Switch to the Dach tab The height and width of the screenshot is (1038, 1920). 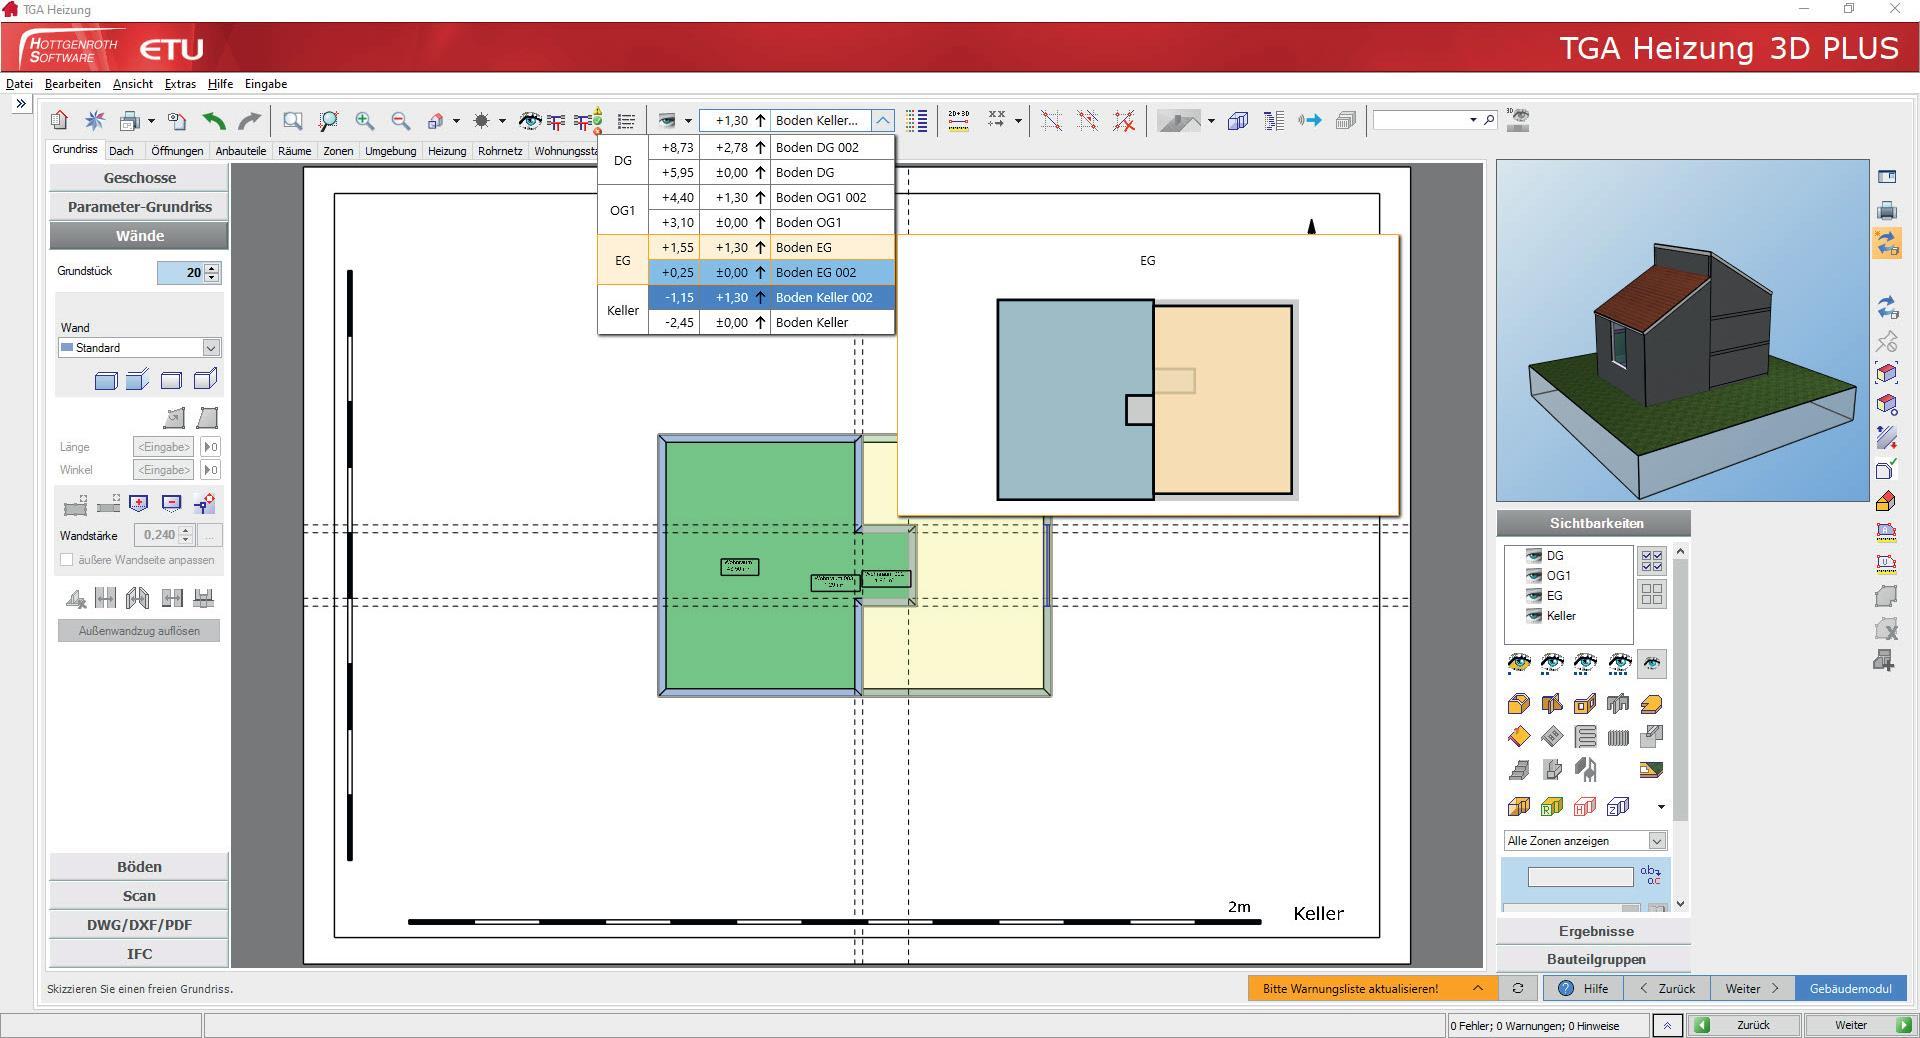[121, 151]
